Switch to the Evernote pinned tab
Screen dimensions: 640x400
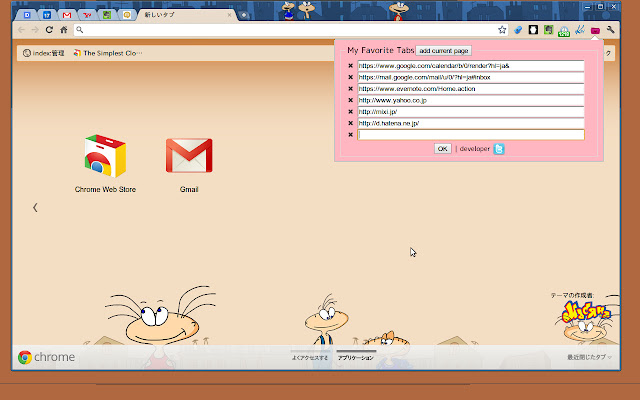(x=107, y=15)
